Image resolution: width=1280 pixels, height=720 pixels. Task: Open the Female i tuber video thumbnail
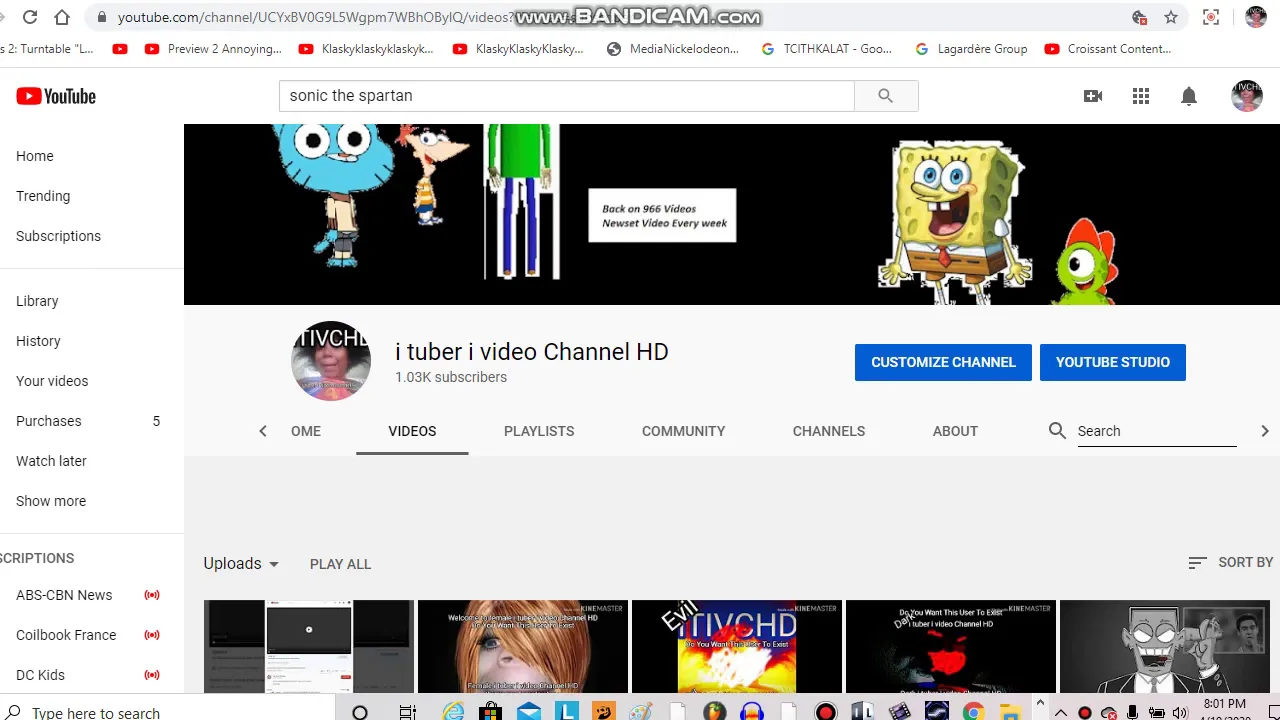[x=523, y=646]
